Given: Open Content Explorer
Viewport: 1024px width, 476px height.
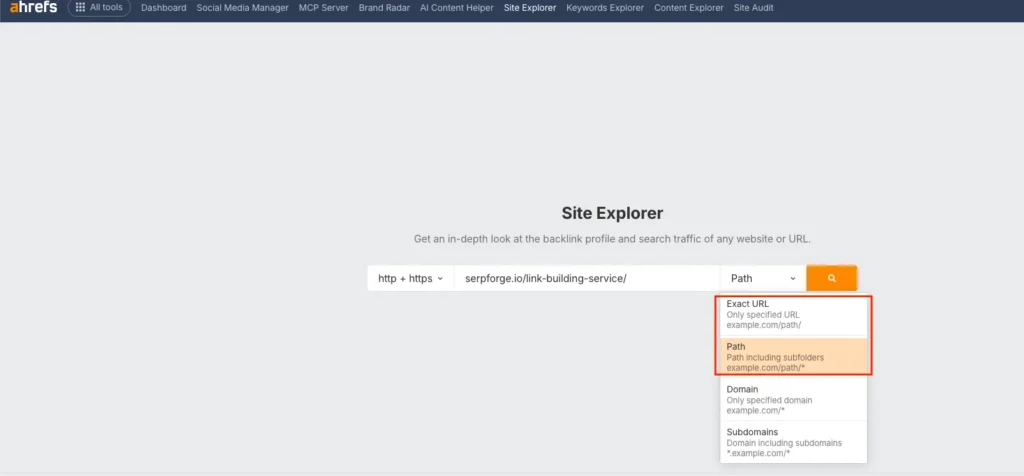Looking at the screenshot, I should pyautogui.click(x=688, y=8).
